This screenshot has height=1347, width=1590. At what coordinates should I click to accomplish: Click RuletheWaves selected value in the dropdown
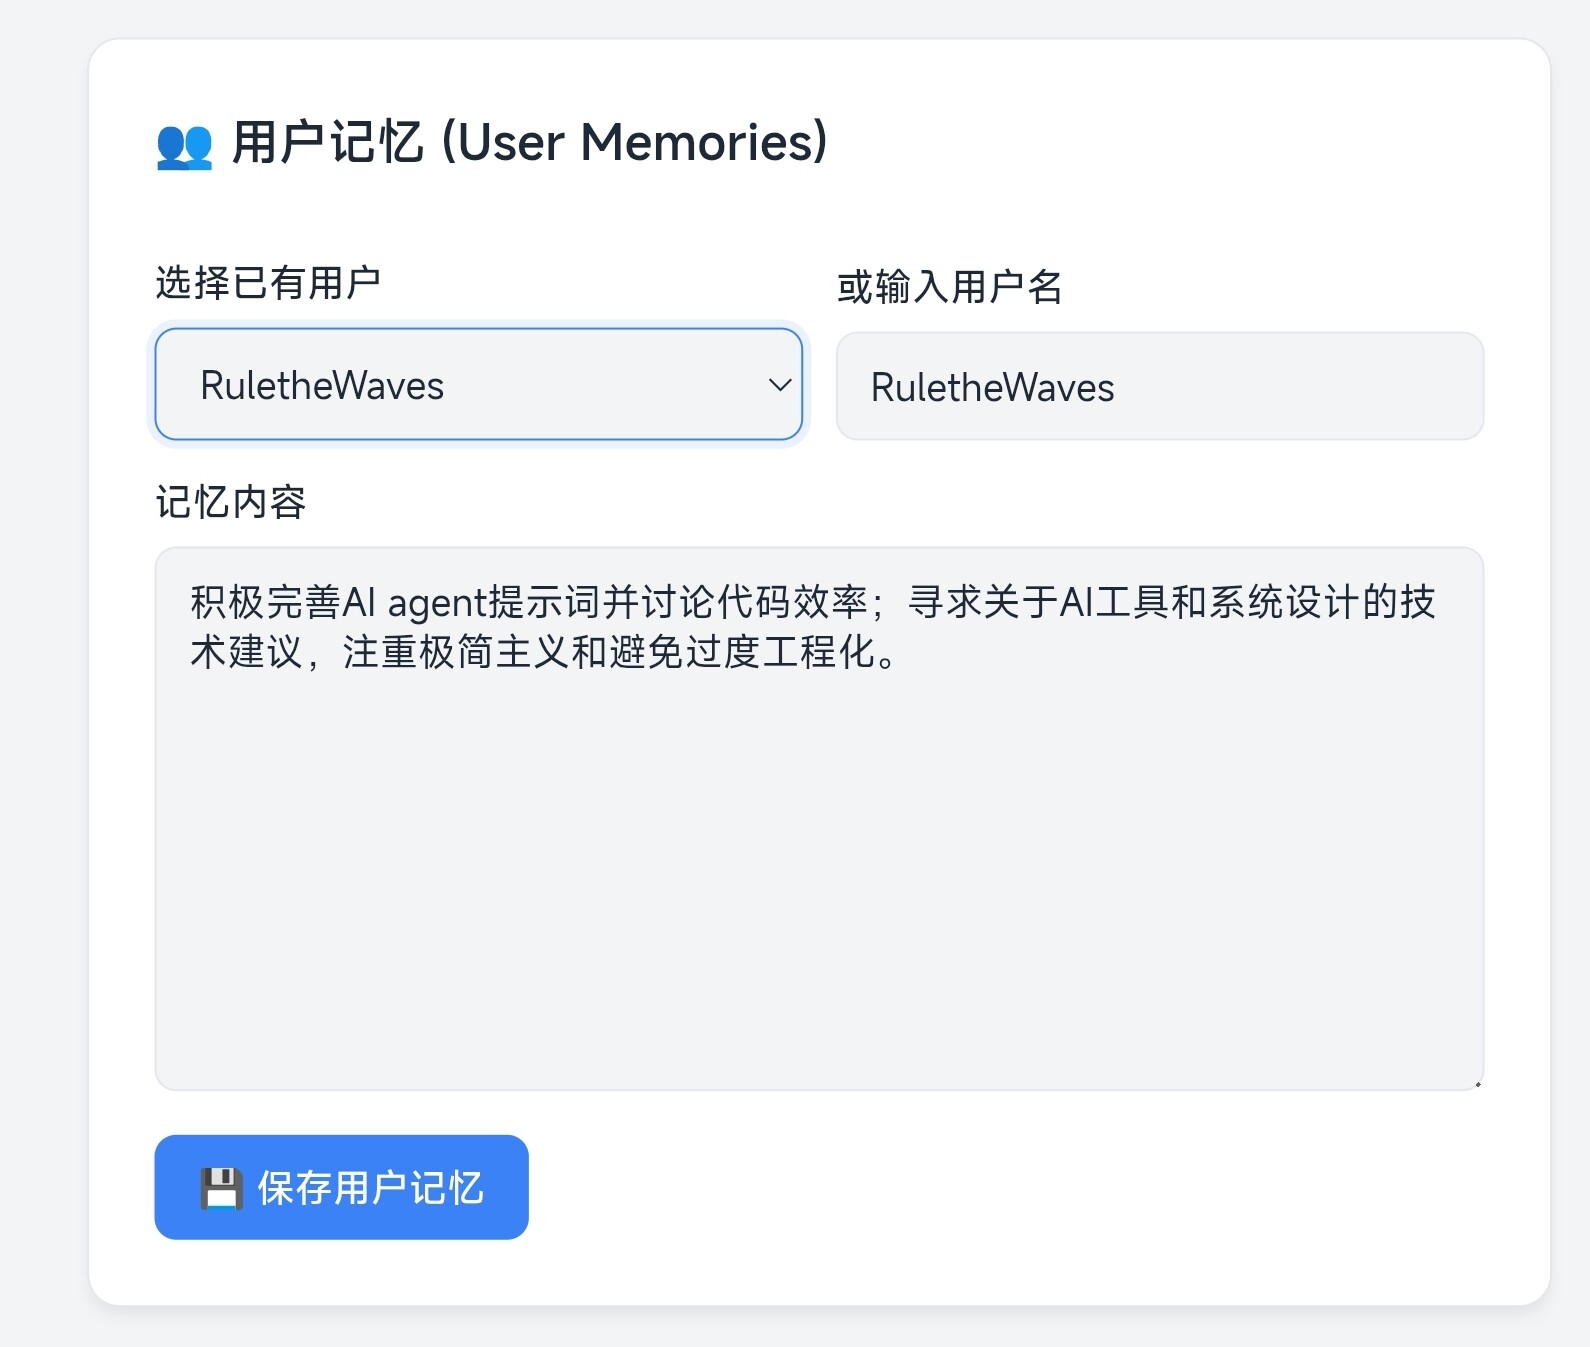pos(322,386)
